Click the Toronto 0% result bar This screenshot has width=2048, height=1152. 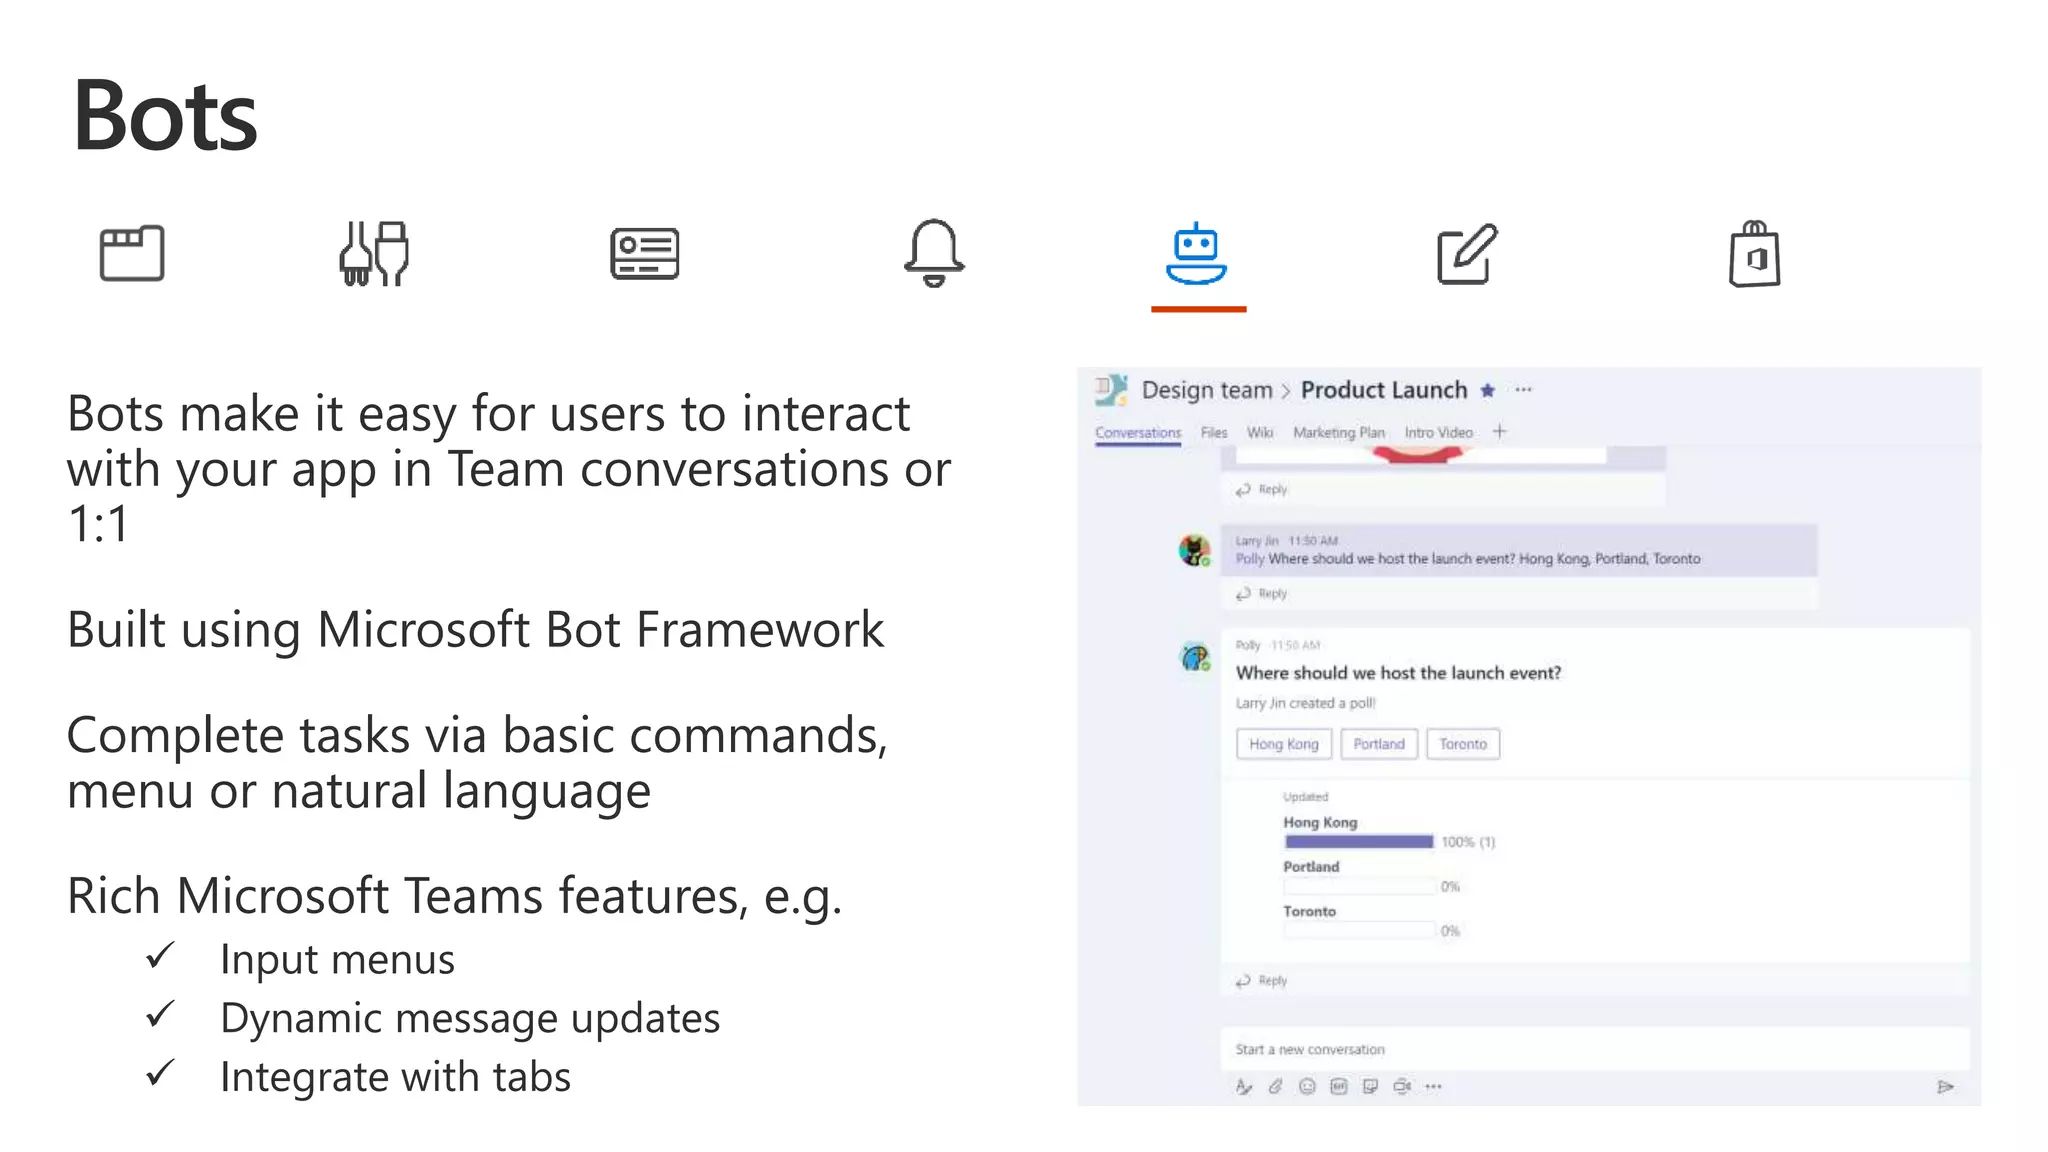pos(1360,931)
